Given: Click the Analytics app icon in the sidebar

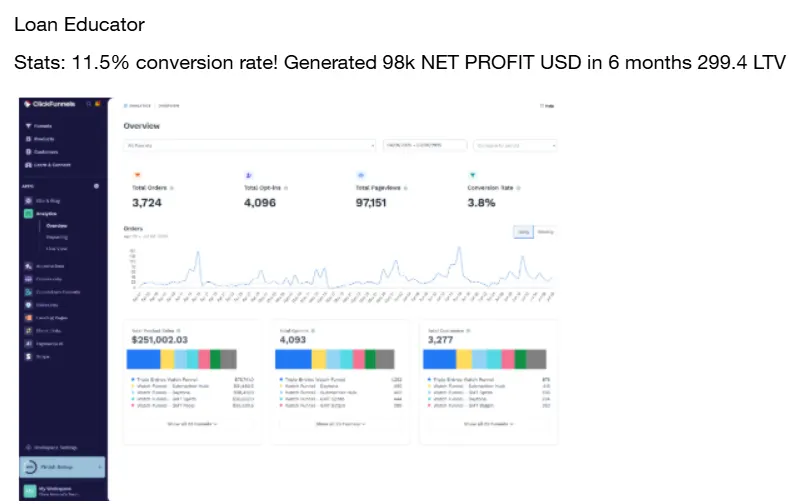Looking at the screenshot, I should [29, 214].
